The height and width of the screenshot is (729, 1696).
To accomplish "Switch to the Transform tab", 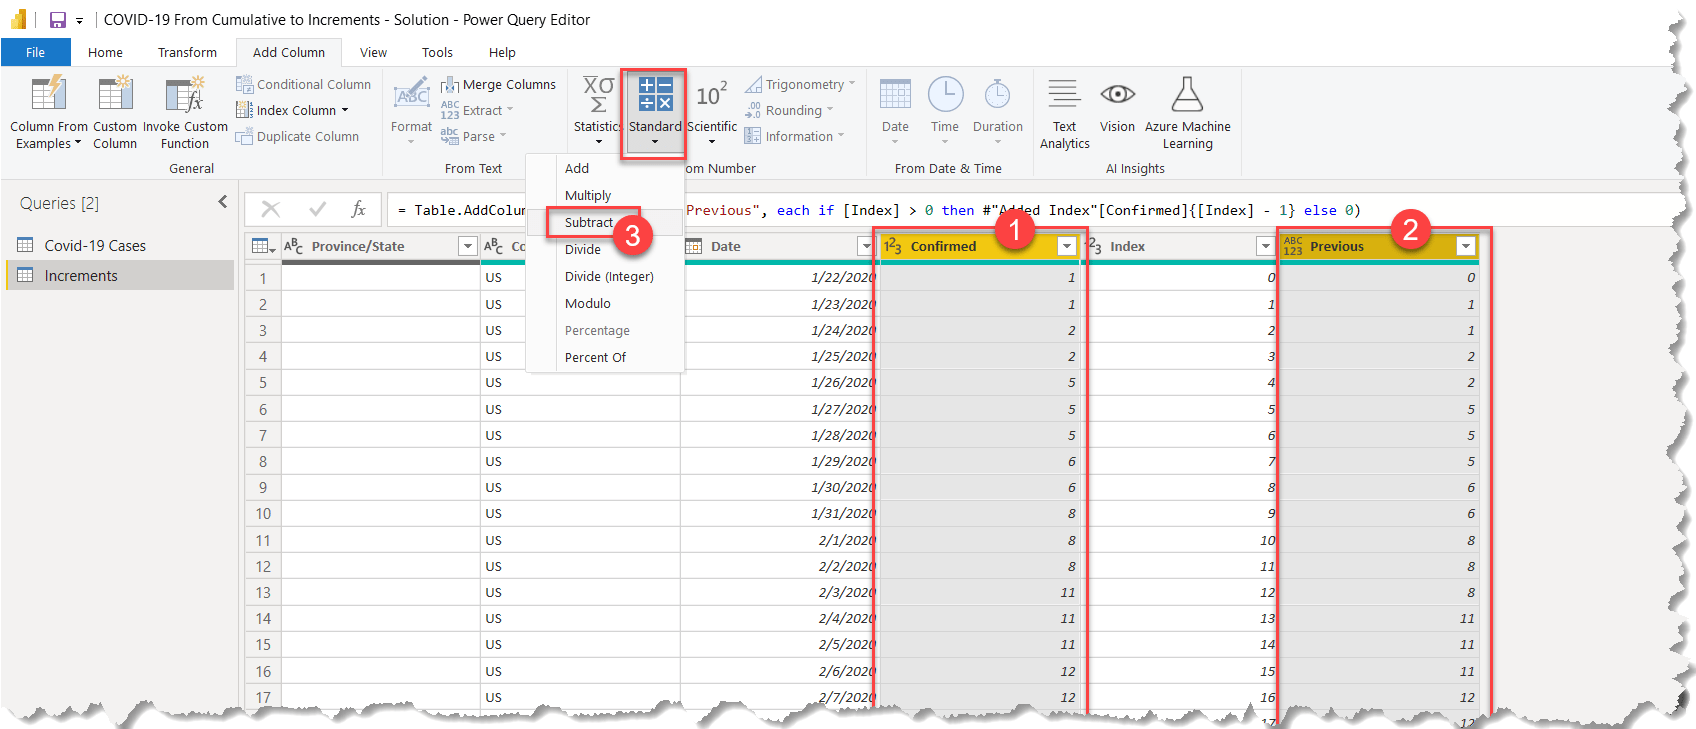I will tap(187, 53).
